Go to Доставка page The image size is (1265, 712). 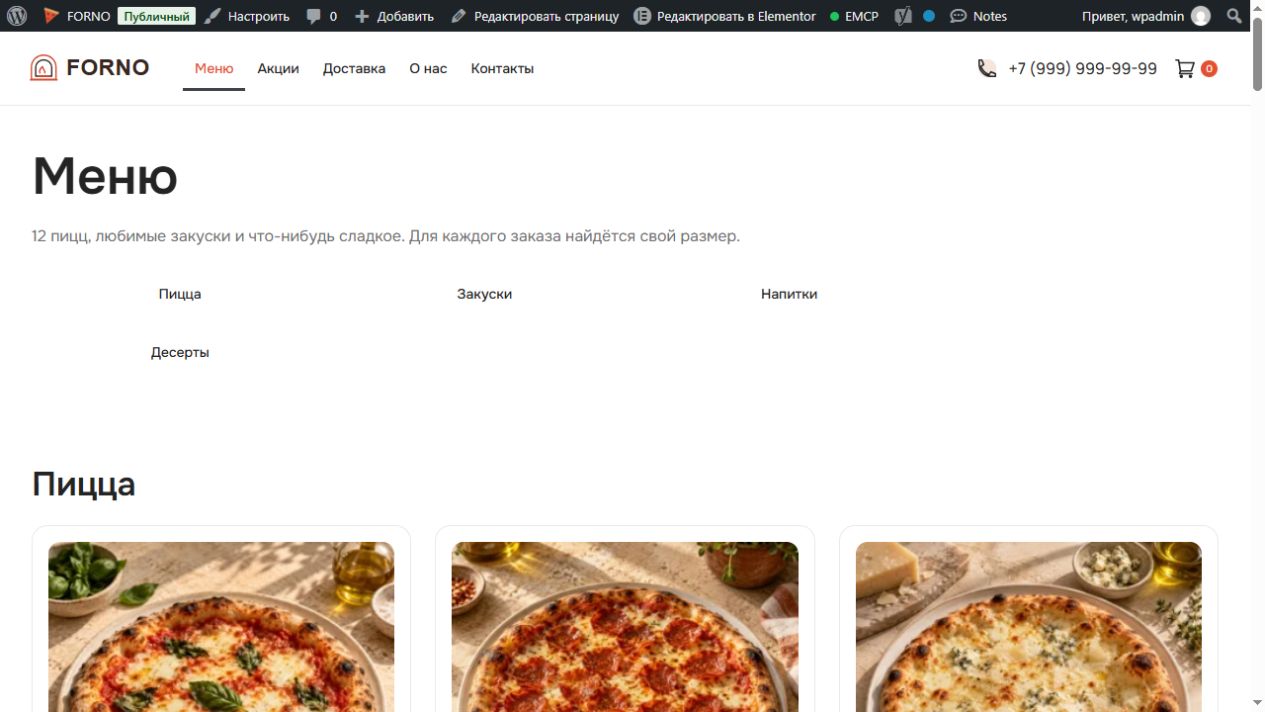(354, 68)
